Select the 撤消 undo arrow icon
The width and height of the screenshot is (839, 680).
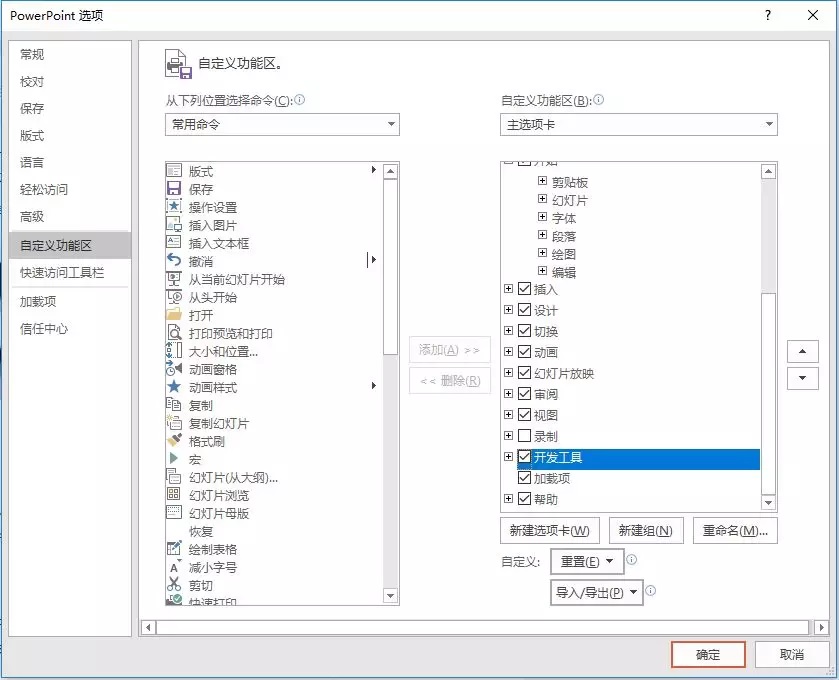(x=174, y=261)
